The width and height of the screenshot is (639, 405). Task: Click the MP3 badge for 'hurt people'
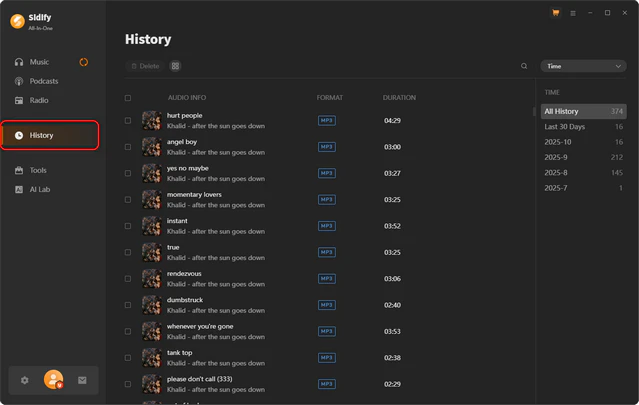pos(327,121)
